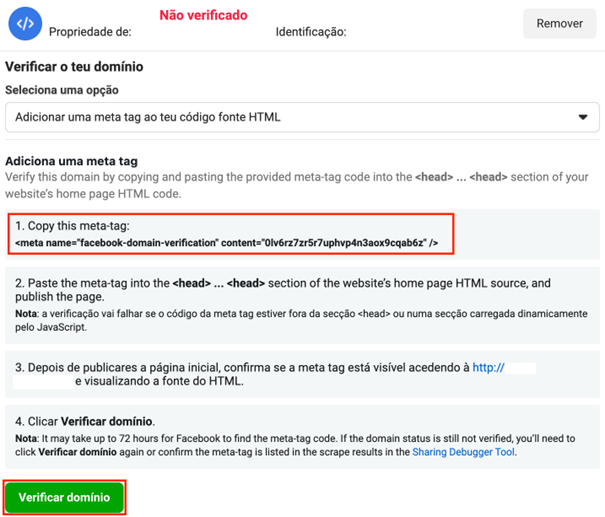Screen dimensions: 605x517
Task: Click the Adiciona uma meta tag heading
Action: coord(71,161)
